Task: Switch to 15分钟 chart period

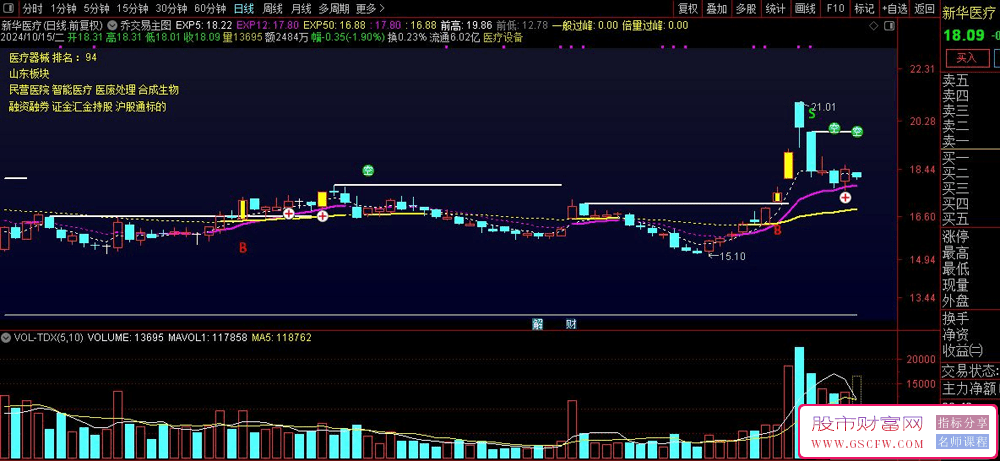Action: pyautogui.click(x=132, y=9)
